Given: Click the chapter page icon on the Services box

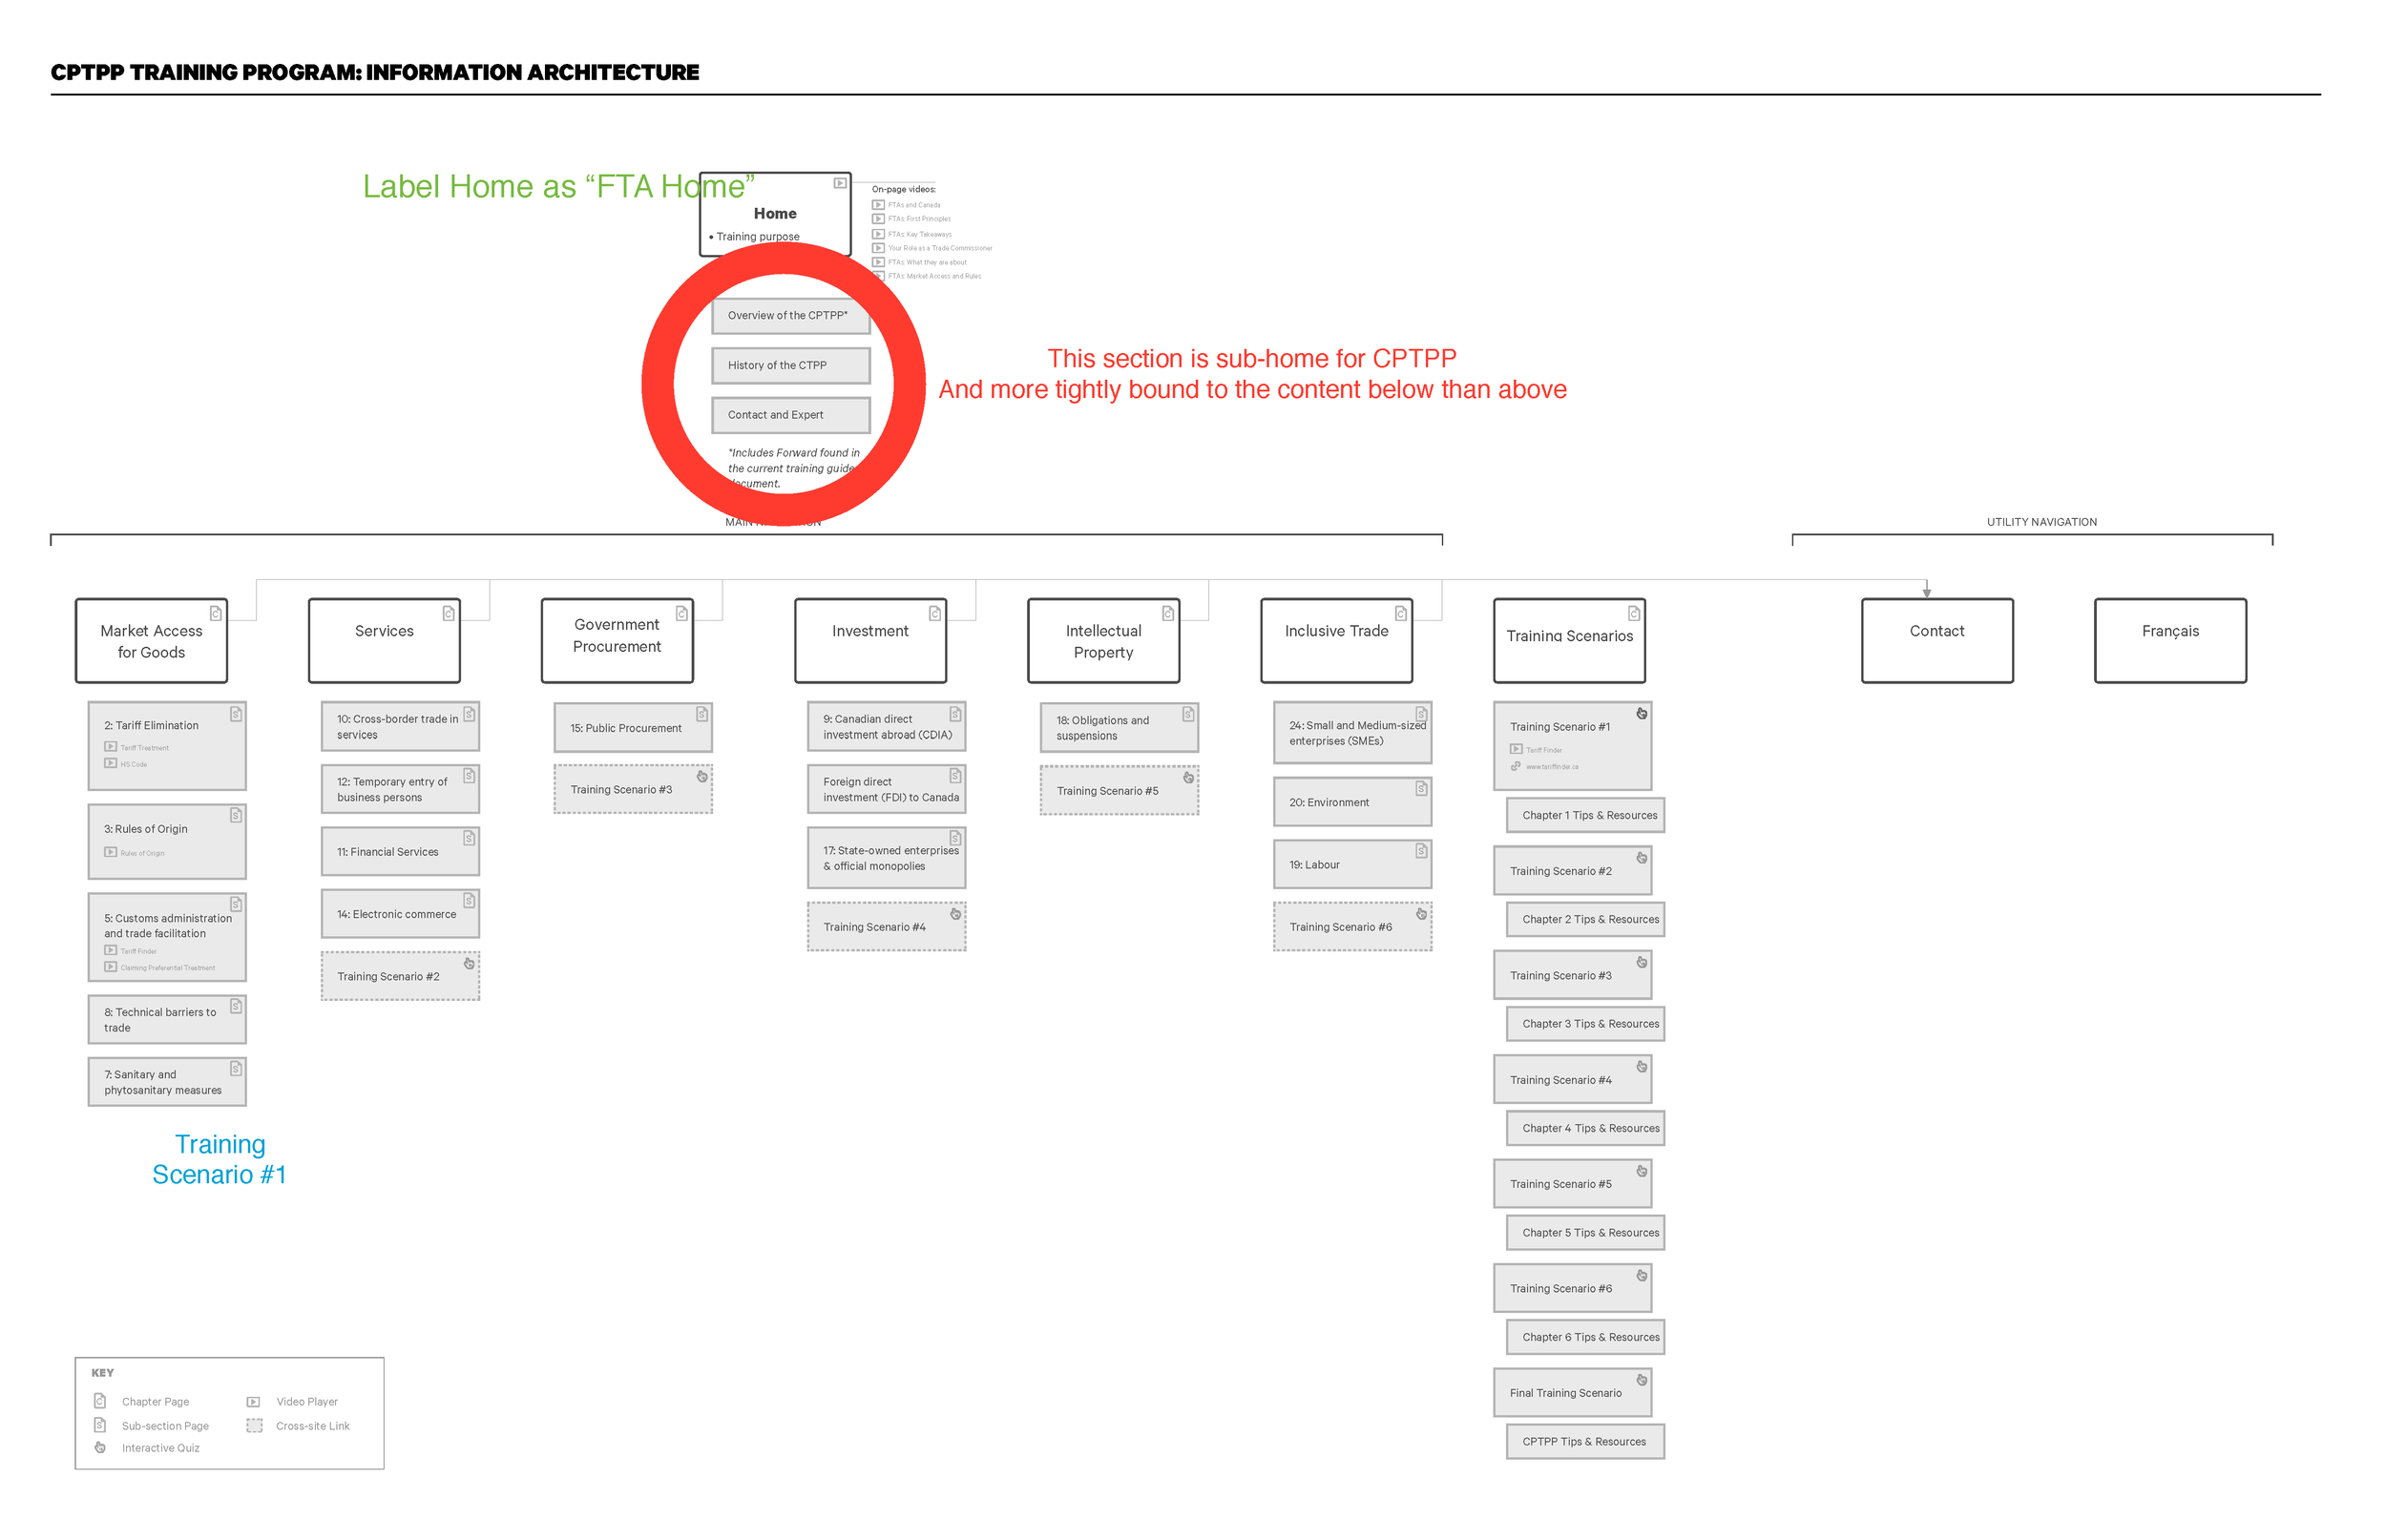Looking at the screenshot, I should [450, 611].
